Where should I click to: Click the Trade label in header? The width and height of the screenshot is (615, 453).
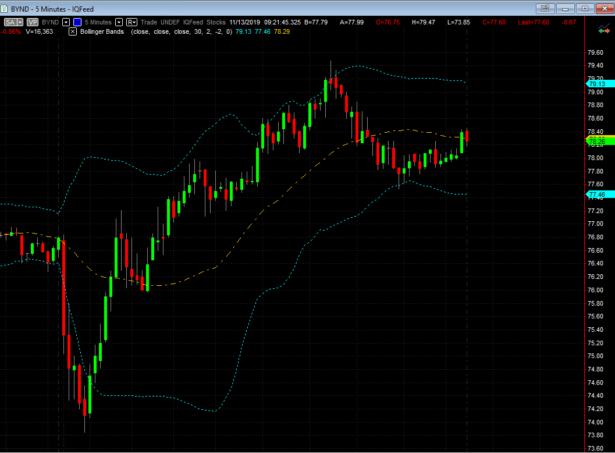coord(150,20)
